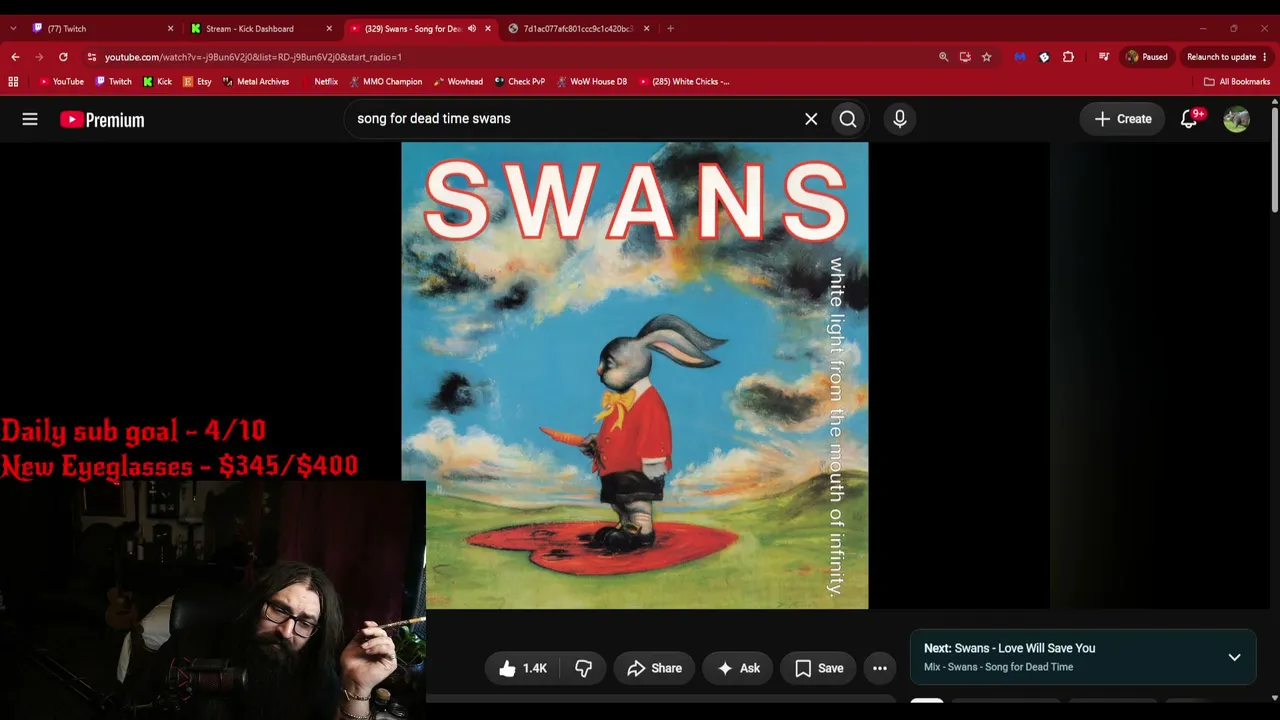Dislike the video with thumbs down
Image resolution: width=1280 pixels, height=720 pixels.
tap(584, 668)
